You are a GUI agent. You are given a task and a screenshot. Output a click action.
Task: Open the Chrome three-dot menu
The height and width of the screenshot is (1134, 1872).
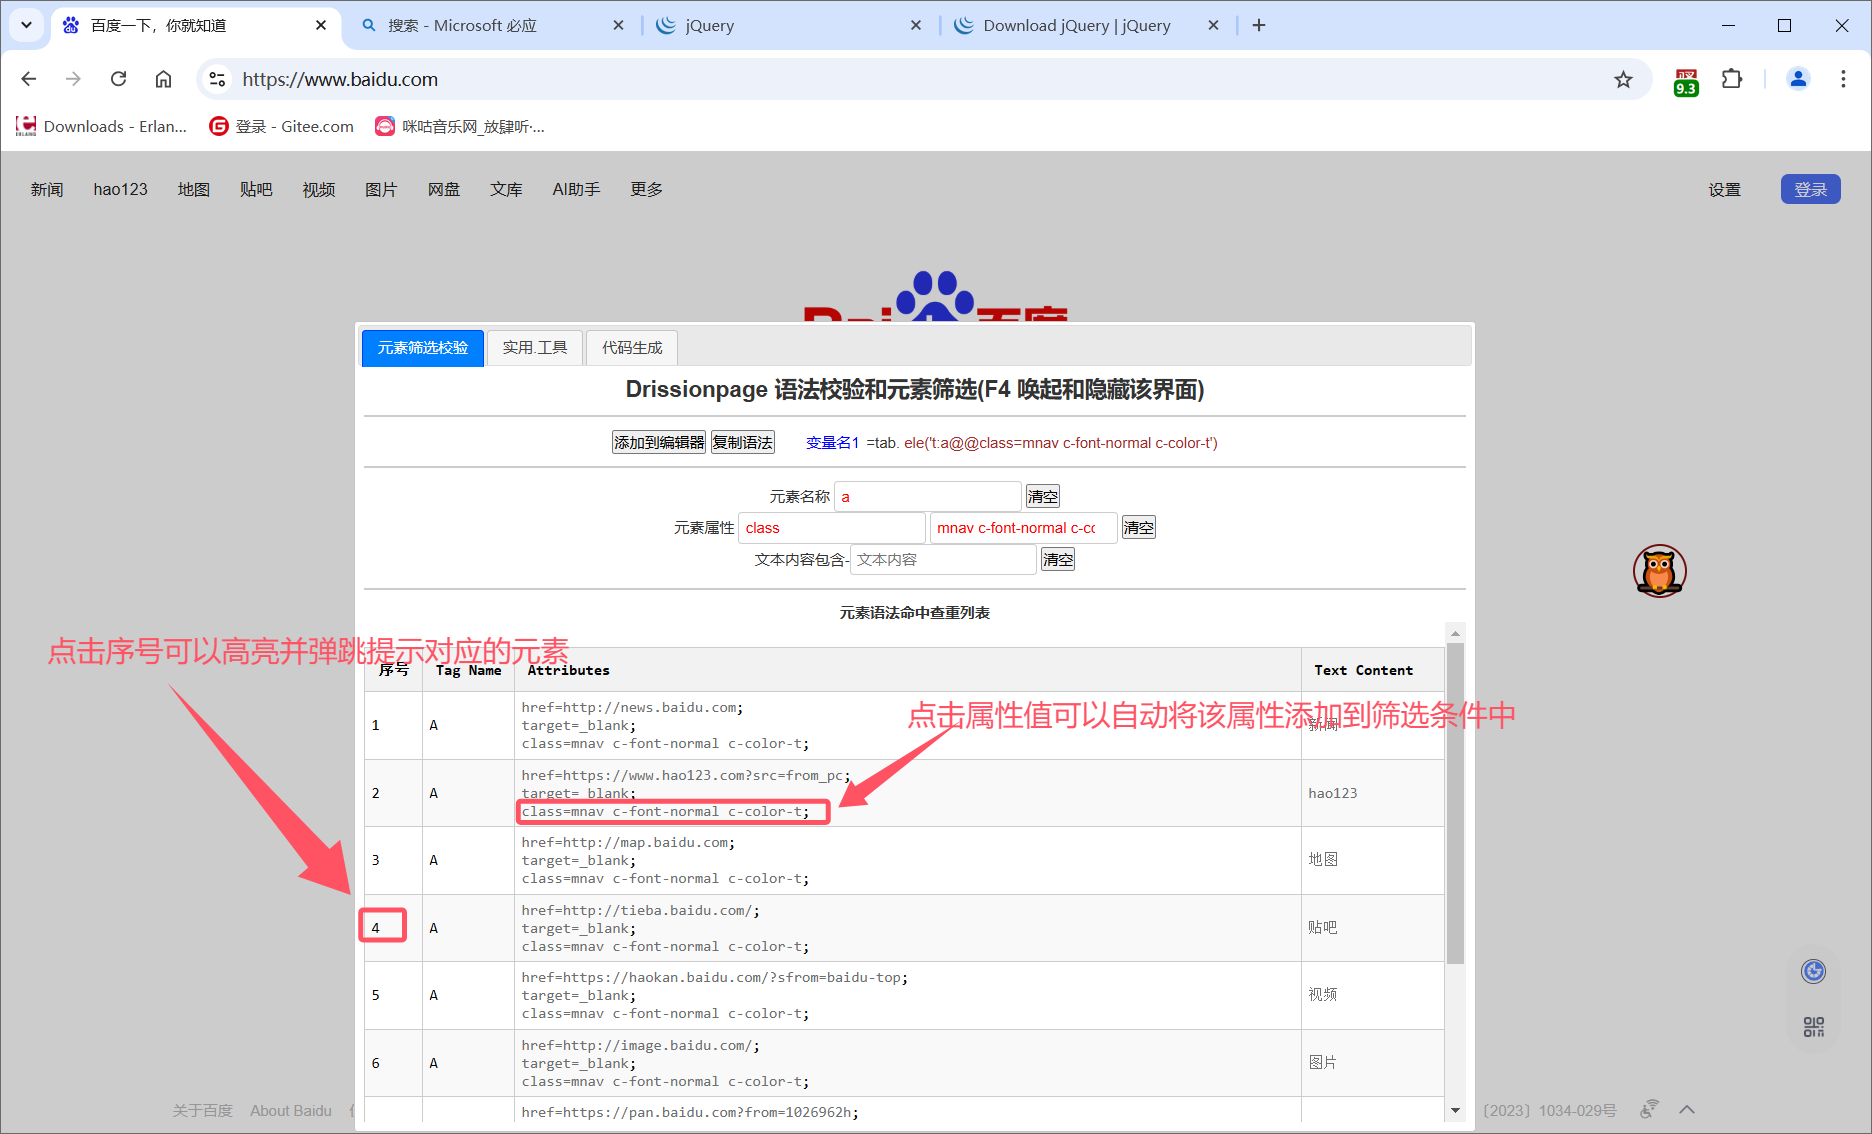[1843, 79]
